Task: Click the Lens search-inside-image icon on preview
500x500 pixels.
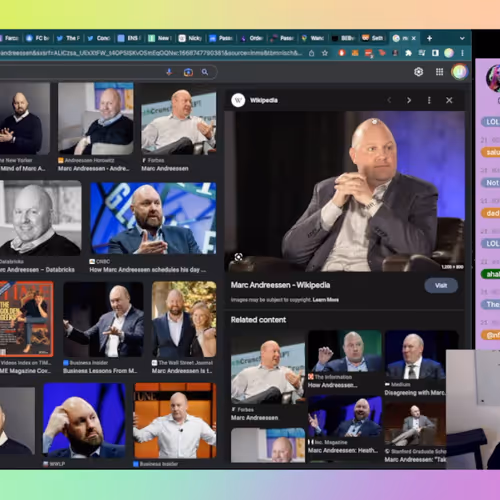Action: [238, 257]
